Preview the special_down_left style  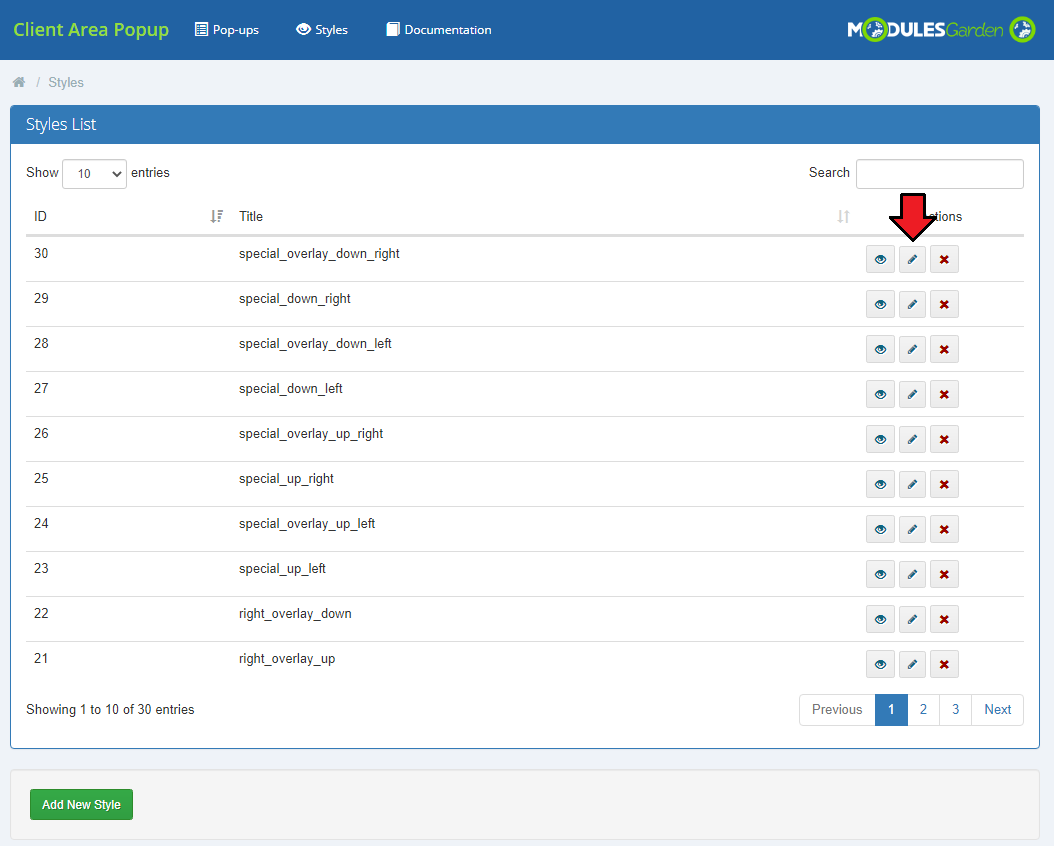pos(880,394)
